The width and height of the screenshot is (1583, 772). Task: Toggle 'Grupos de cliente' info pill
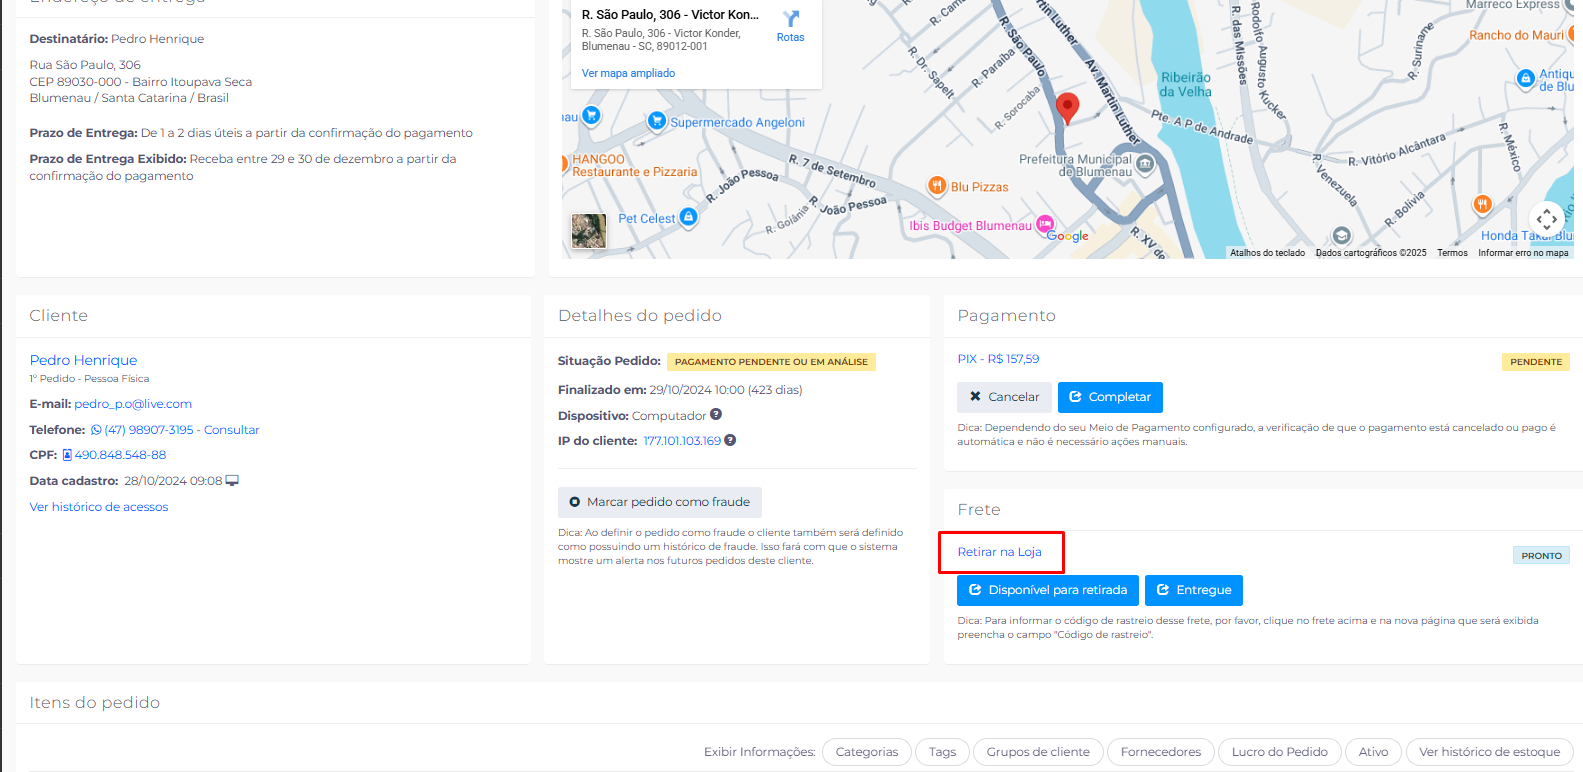coord(1038,752)
